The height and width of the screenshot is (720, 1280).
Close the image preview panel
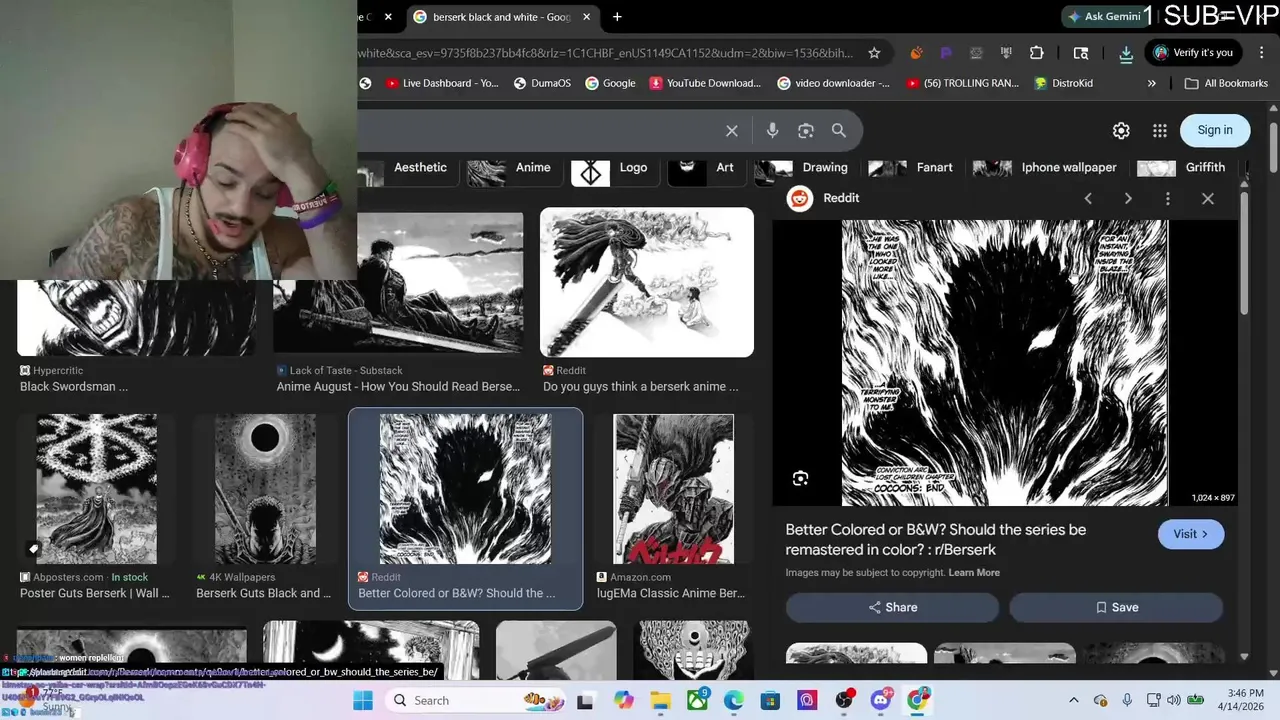(1208, 198)
